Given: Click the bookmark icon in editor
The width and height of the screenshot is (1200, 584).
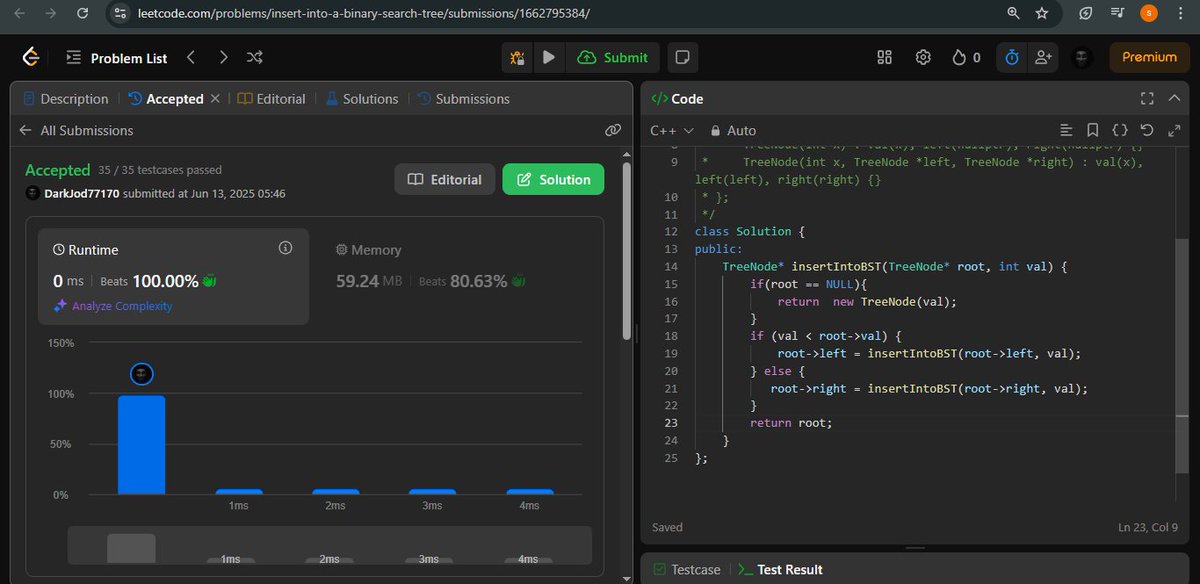Looking at the screenshot, I should coord(1093,131).
